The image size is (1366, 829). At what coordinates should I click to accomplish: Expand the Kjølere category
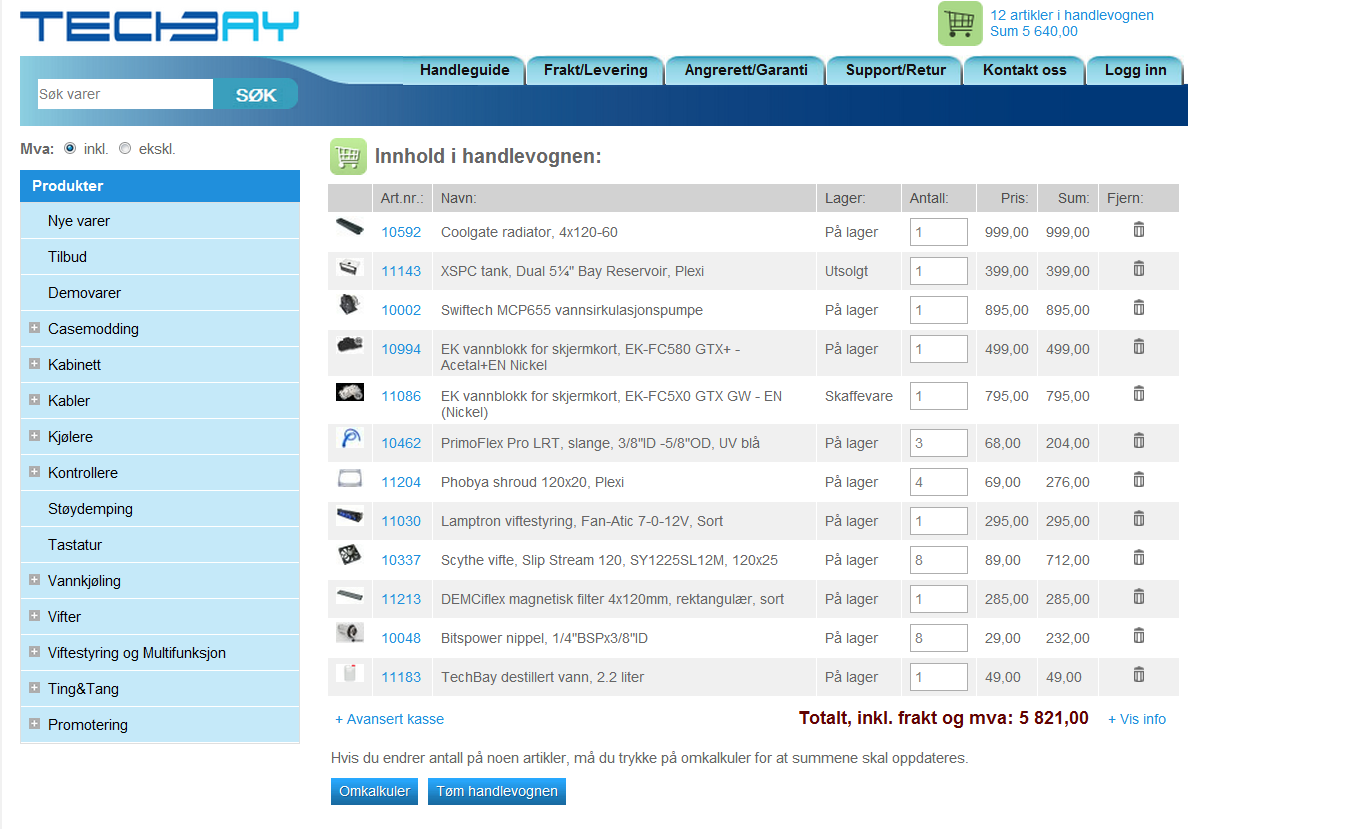coord(35,436)
